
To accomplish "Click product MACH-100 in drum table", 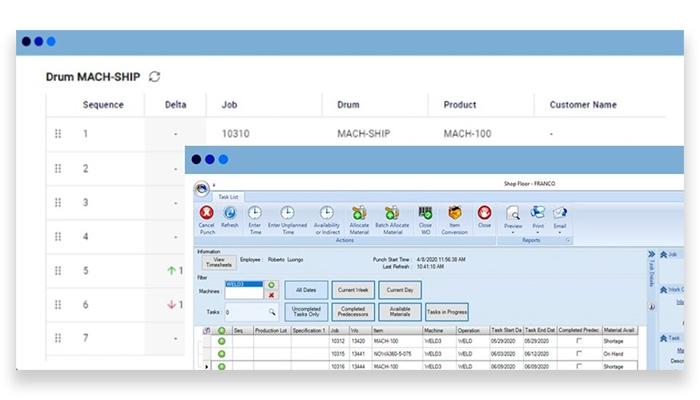I will pyautogui.click(x=467, y=133).
